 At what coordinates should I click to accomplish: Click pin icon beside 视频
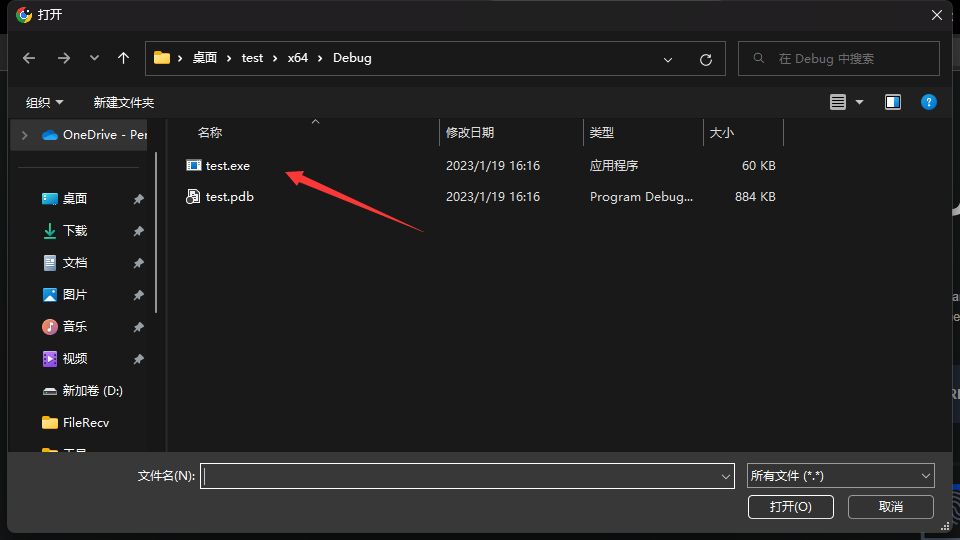138,359
